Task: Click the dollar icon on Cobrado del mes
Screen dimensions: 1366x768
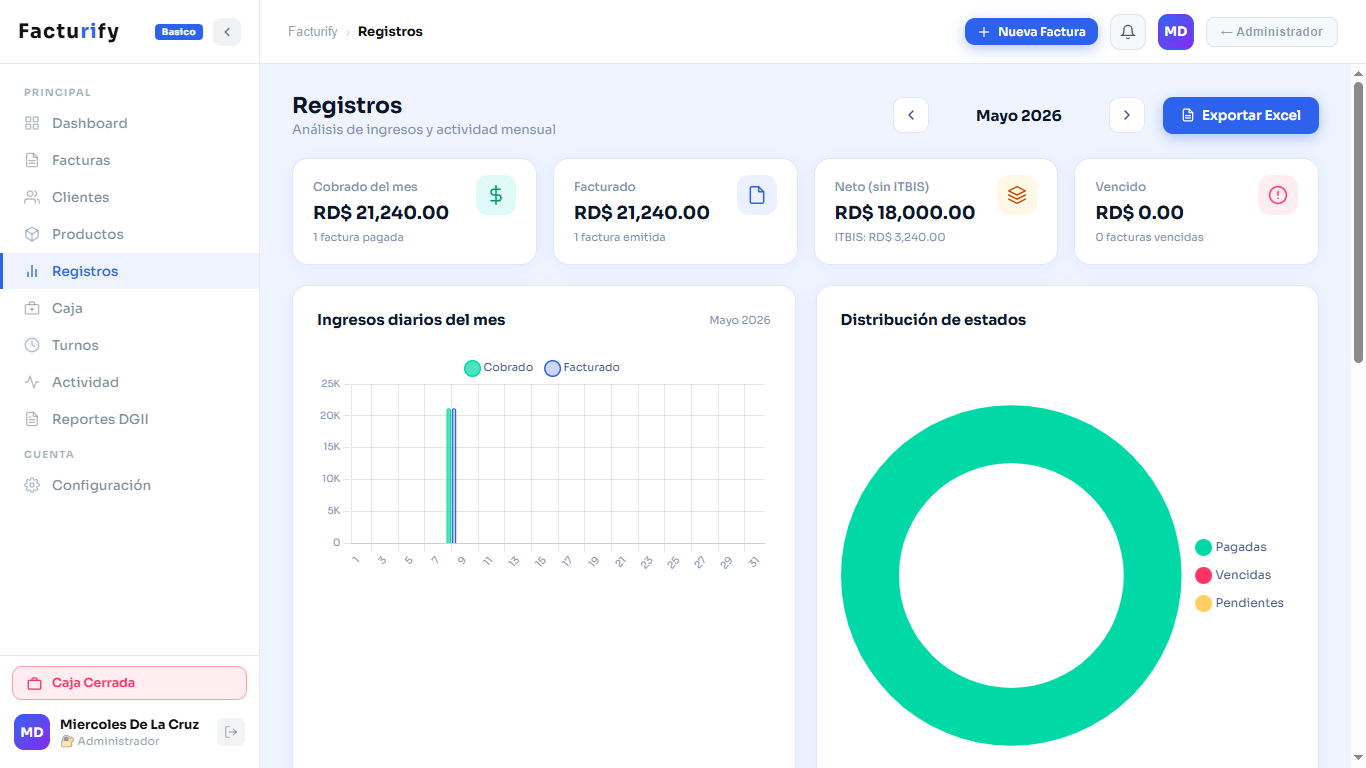Action: tap(496, 195)
